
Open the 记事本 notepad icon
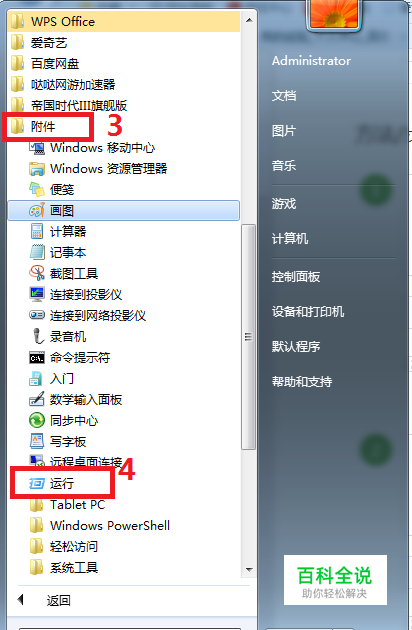37,252
